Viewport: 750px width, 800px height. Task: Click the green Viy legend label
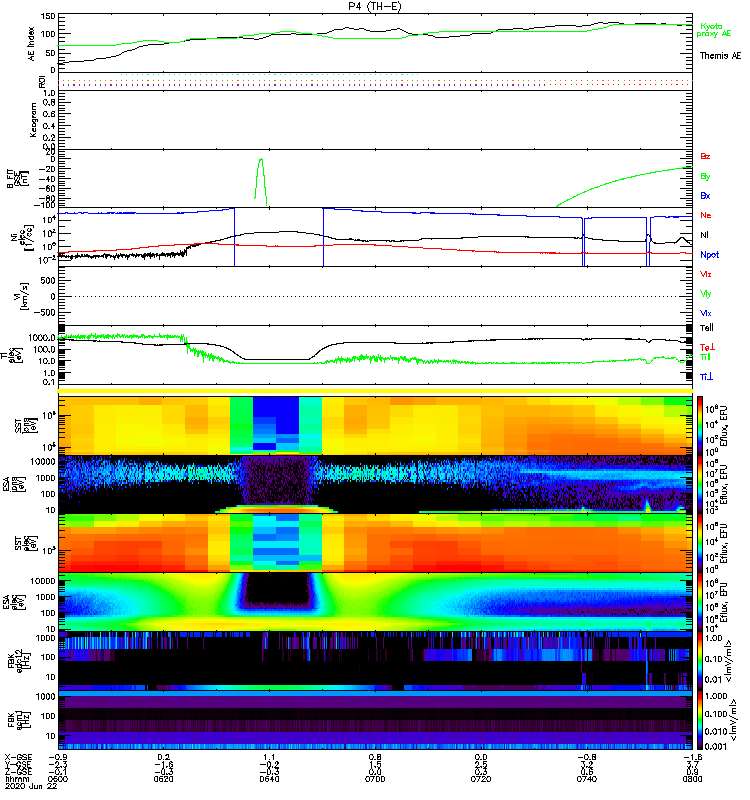706,294
